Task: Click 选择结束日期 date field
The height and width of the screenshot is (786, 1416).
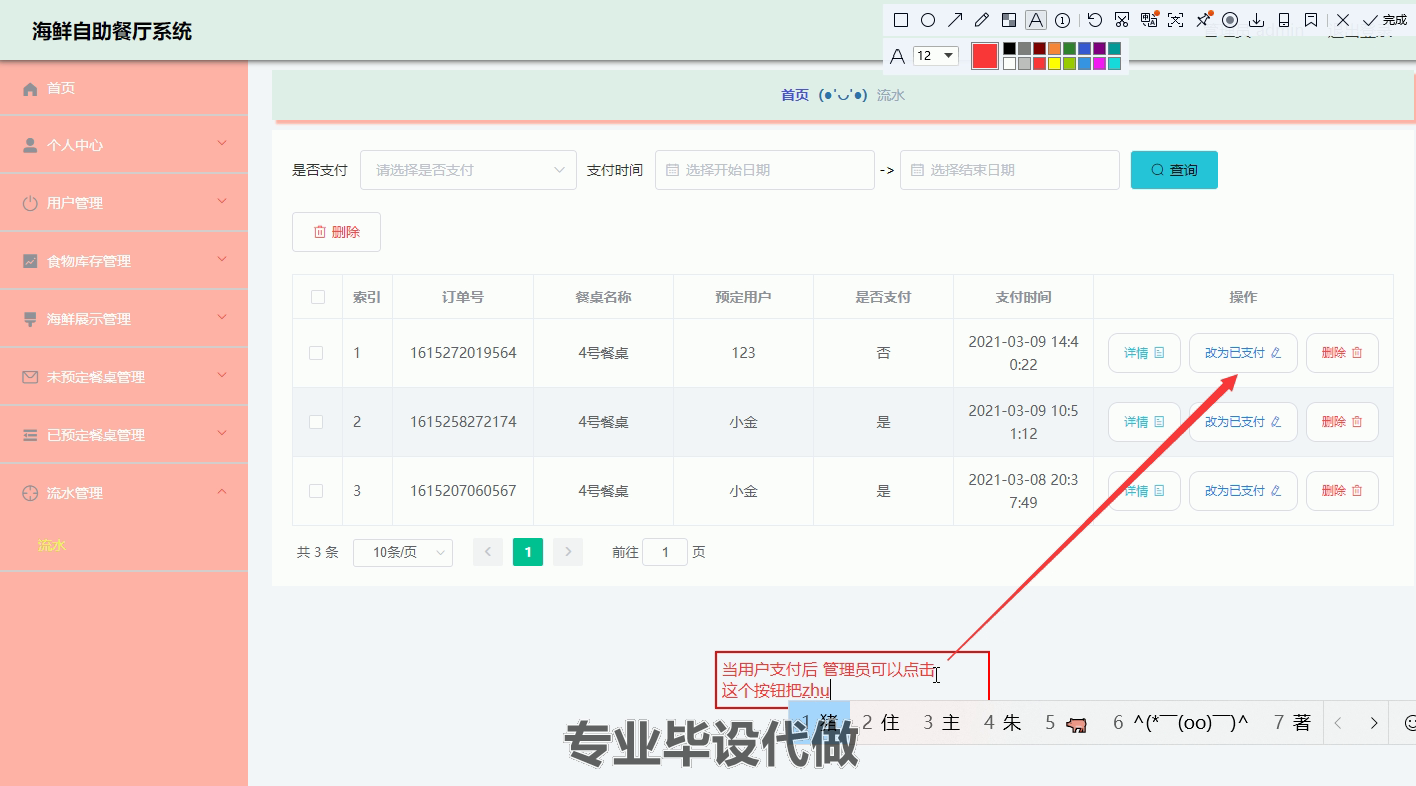Action: [1010, 170]
